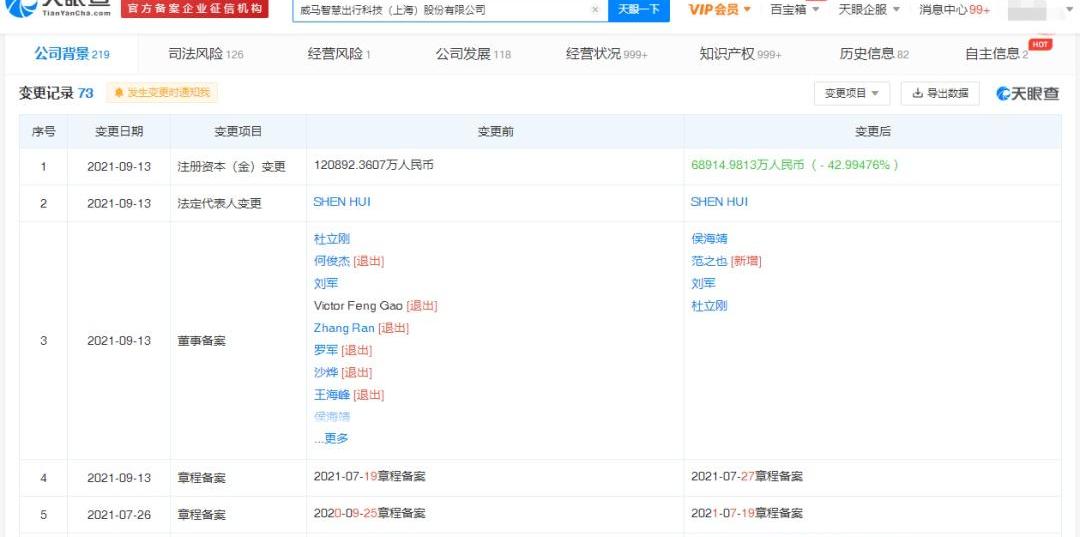This screenshot has height=537, width=1080.
Task: Clear the search box with the X icon
Action: tap(595, 10)
